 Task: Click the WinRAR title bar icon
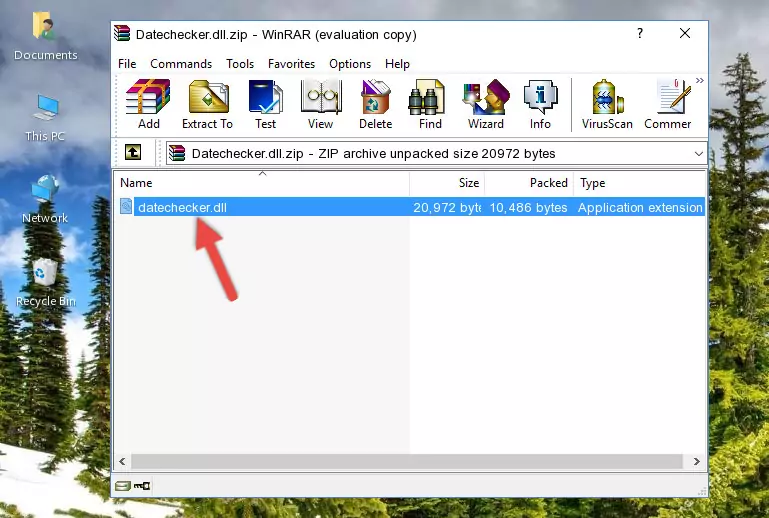click(123, 34)
